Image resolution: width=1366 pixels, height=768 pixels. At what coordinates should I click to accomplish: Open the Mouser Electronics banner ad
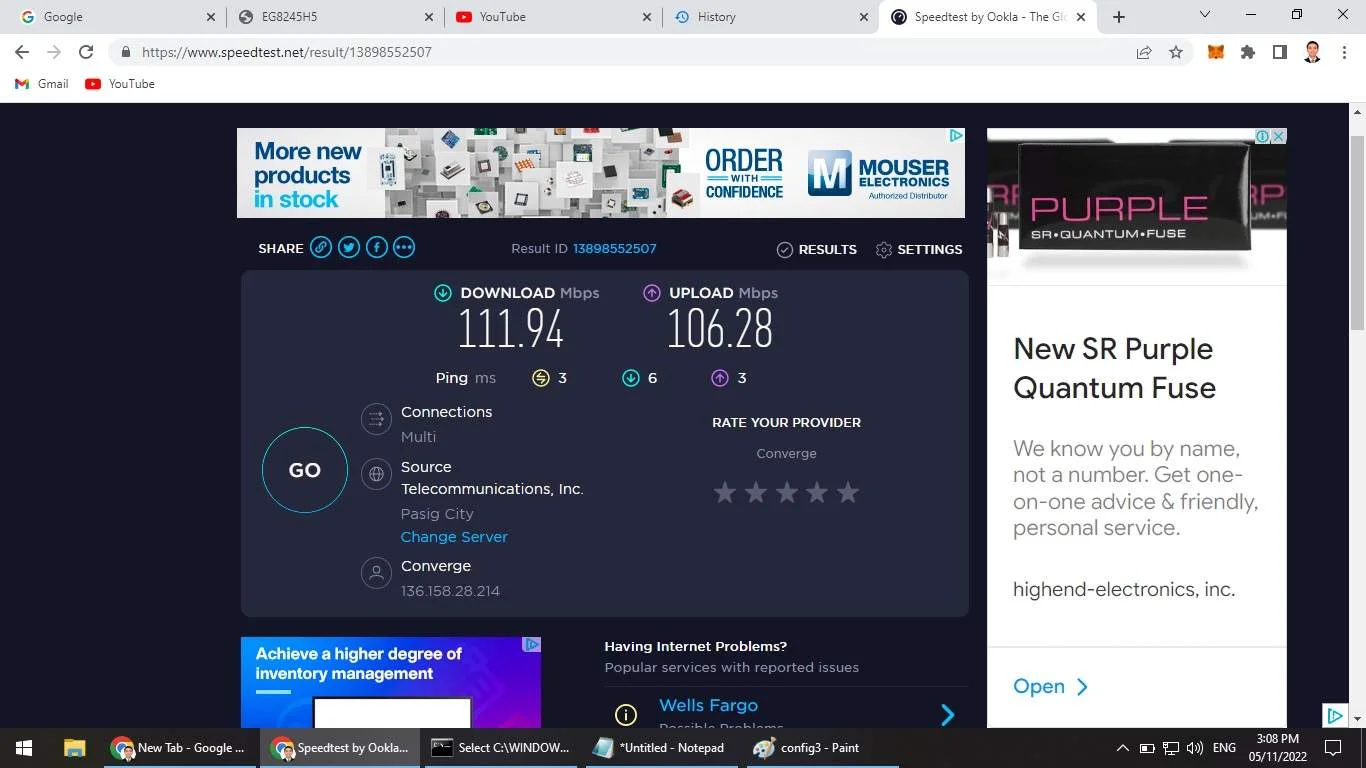[x=601, y=173]
